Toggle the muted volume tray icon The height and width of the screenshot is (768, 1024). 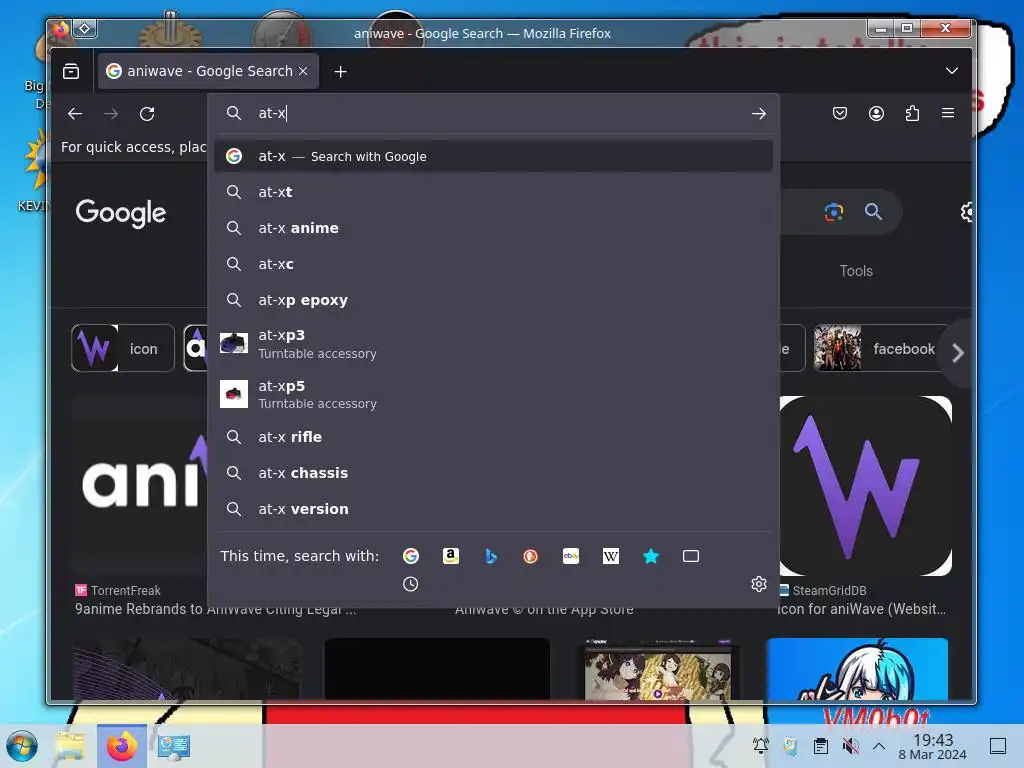[850, 746]
